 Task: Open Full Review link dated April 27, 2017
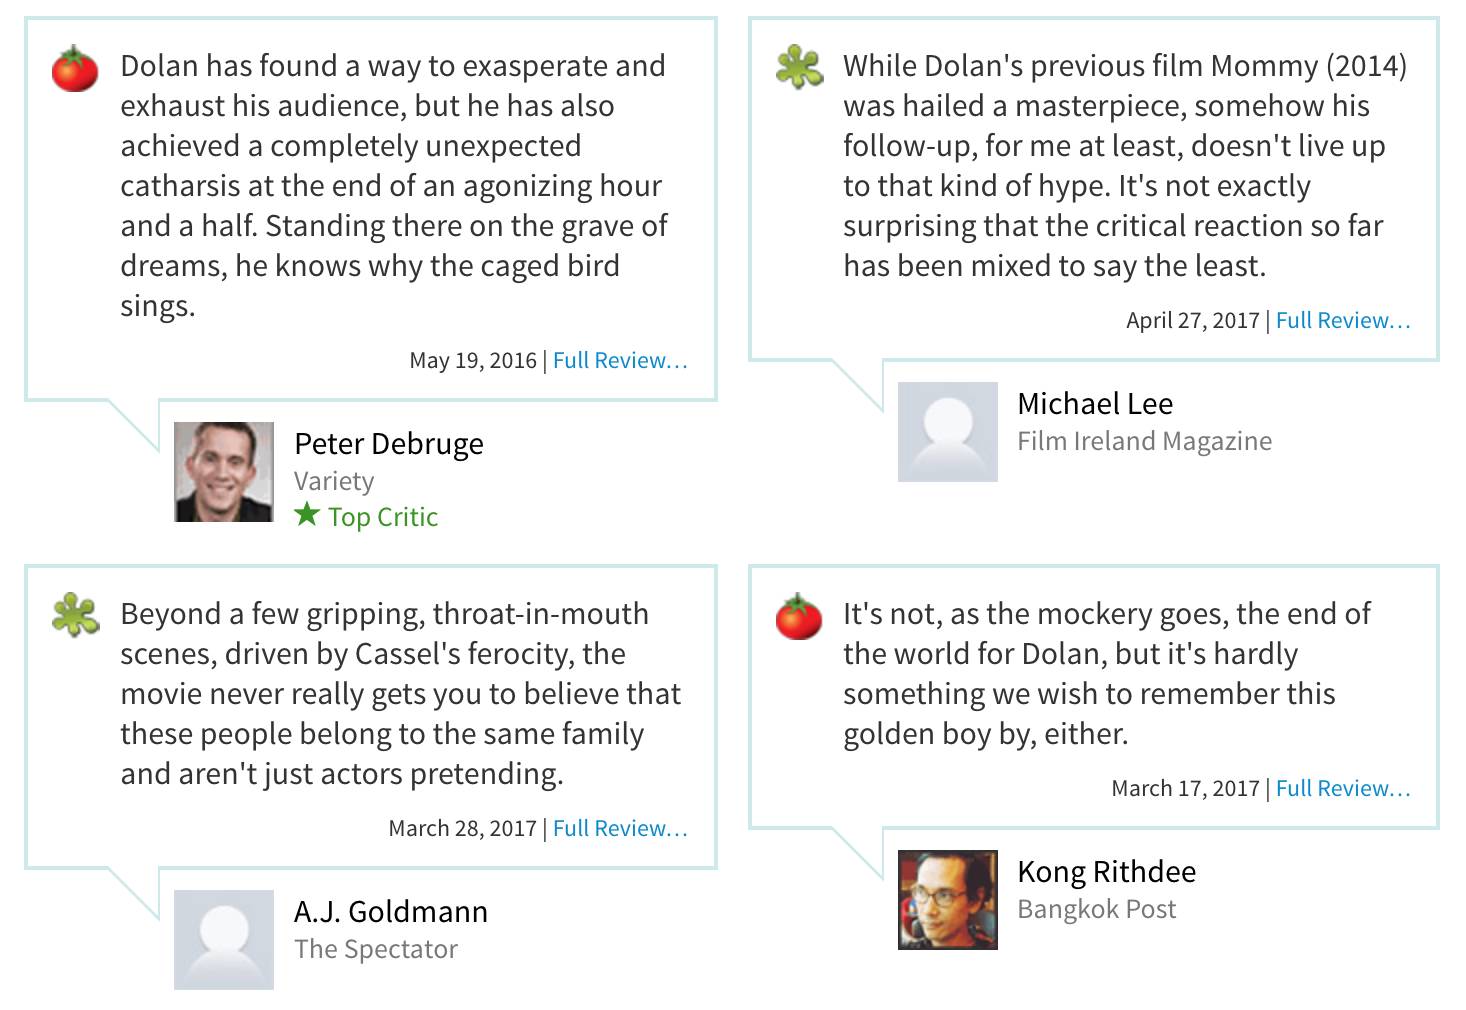click(1343, 320)
